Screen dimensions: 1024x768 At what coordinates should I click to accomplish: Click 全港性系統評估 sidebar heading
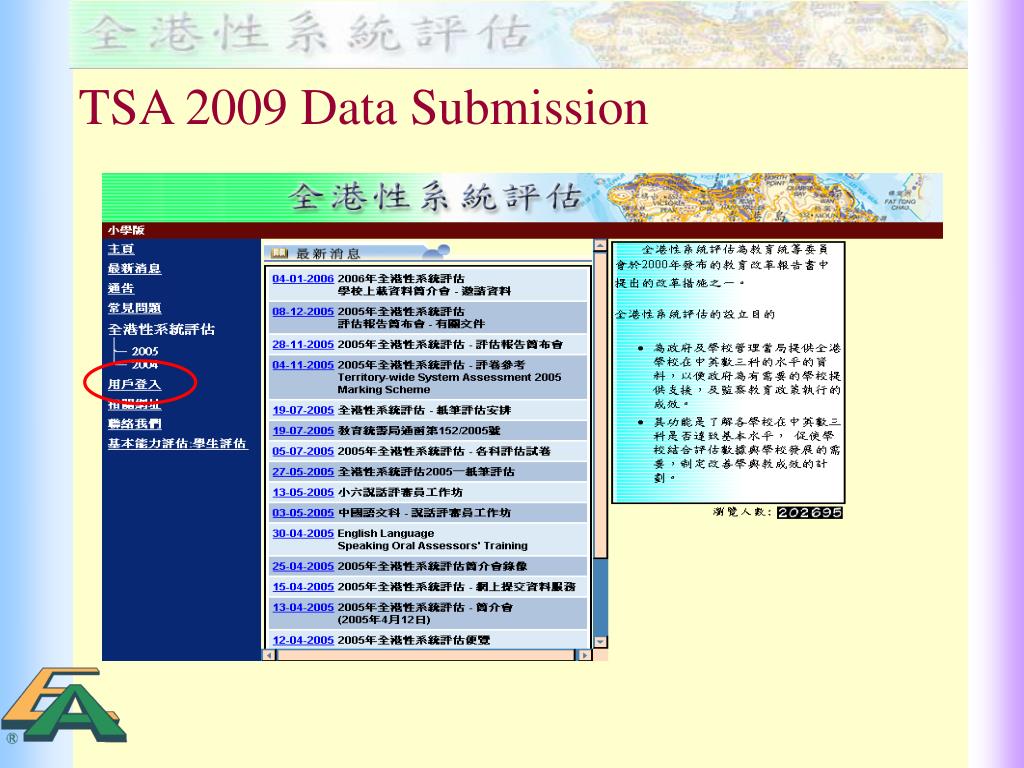coord(161,329)
